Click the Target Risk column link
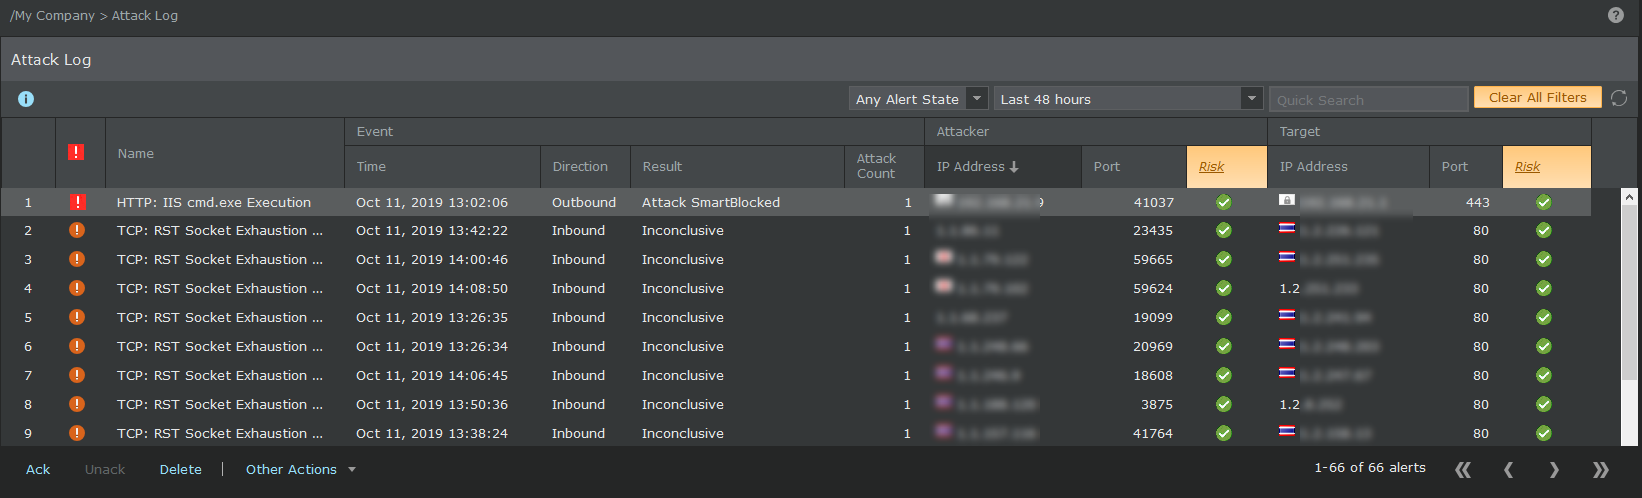1642x498 pixels. click(x=1527, y=167)
